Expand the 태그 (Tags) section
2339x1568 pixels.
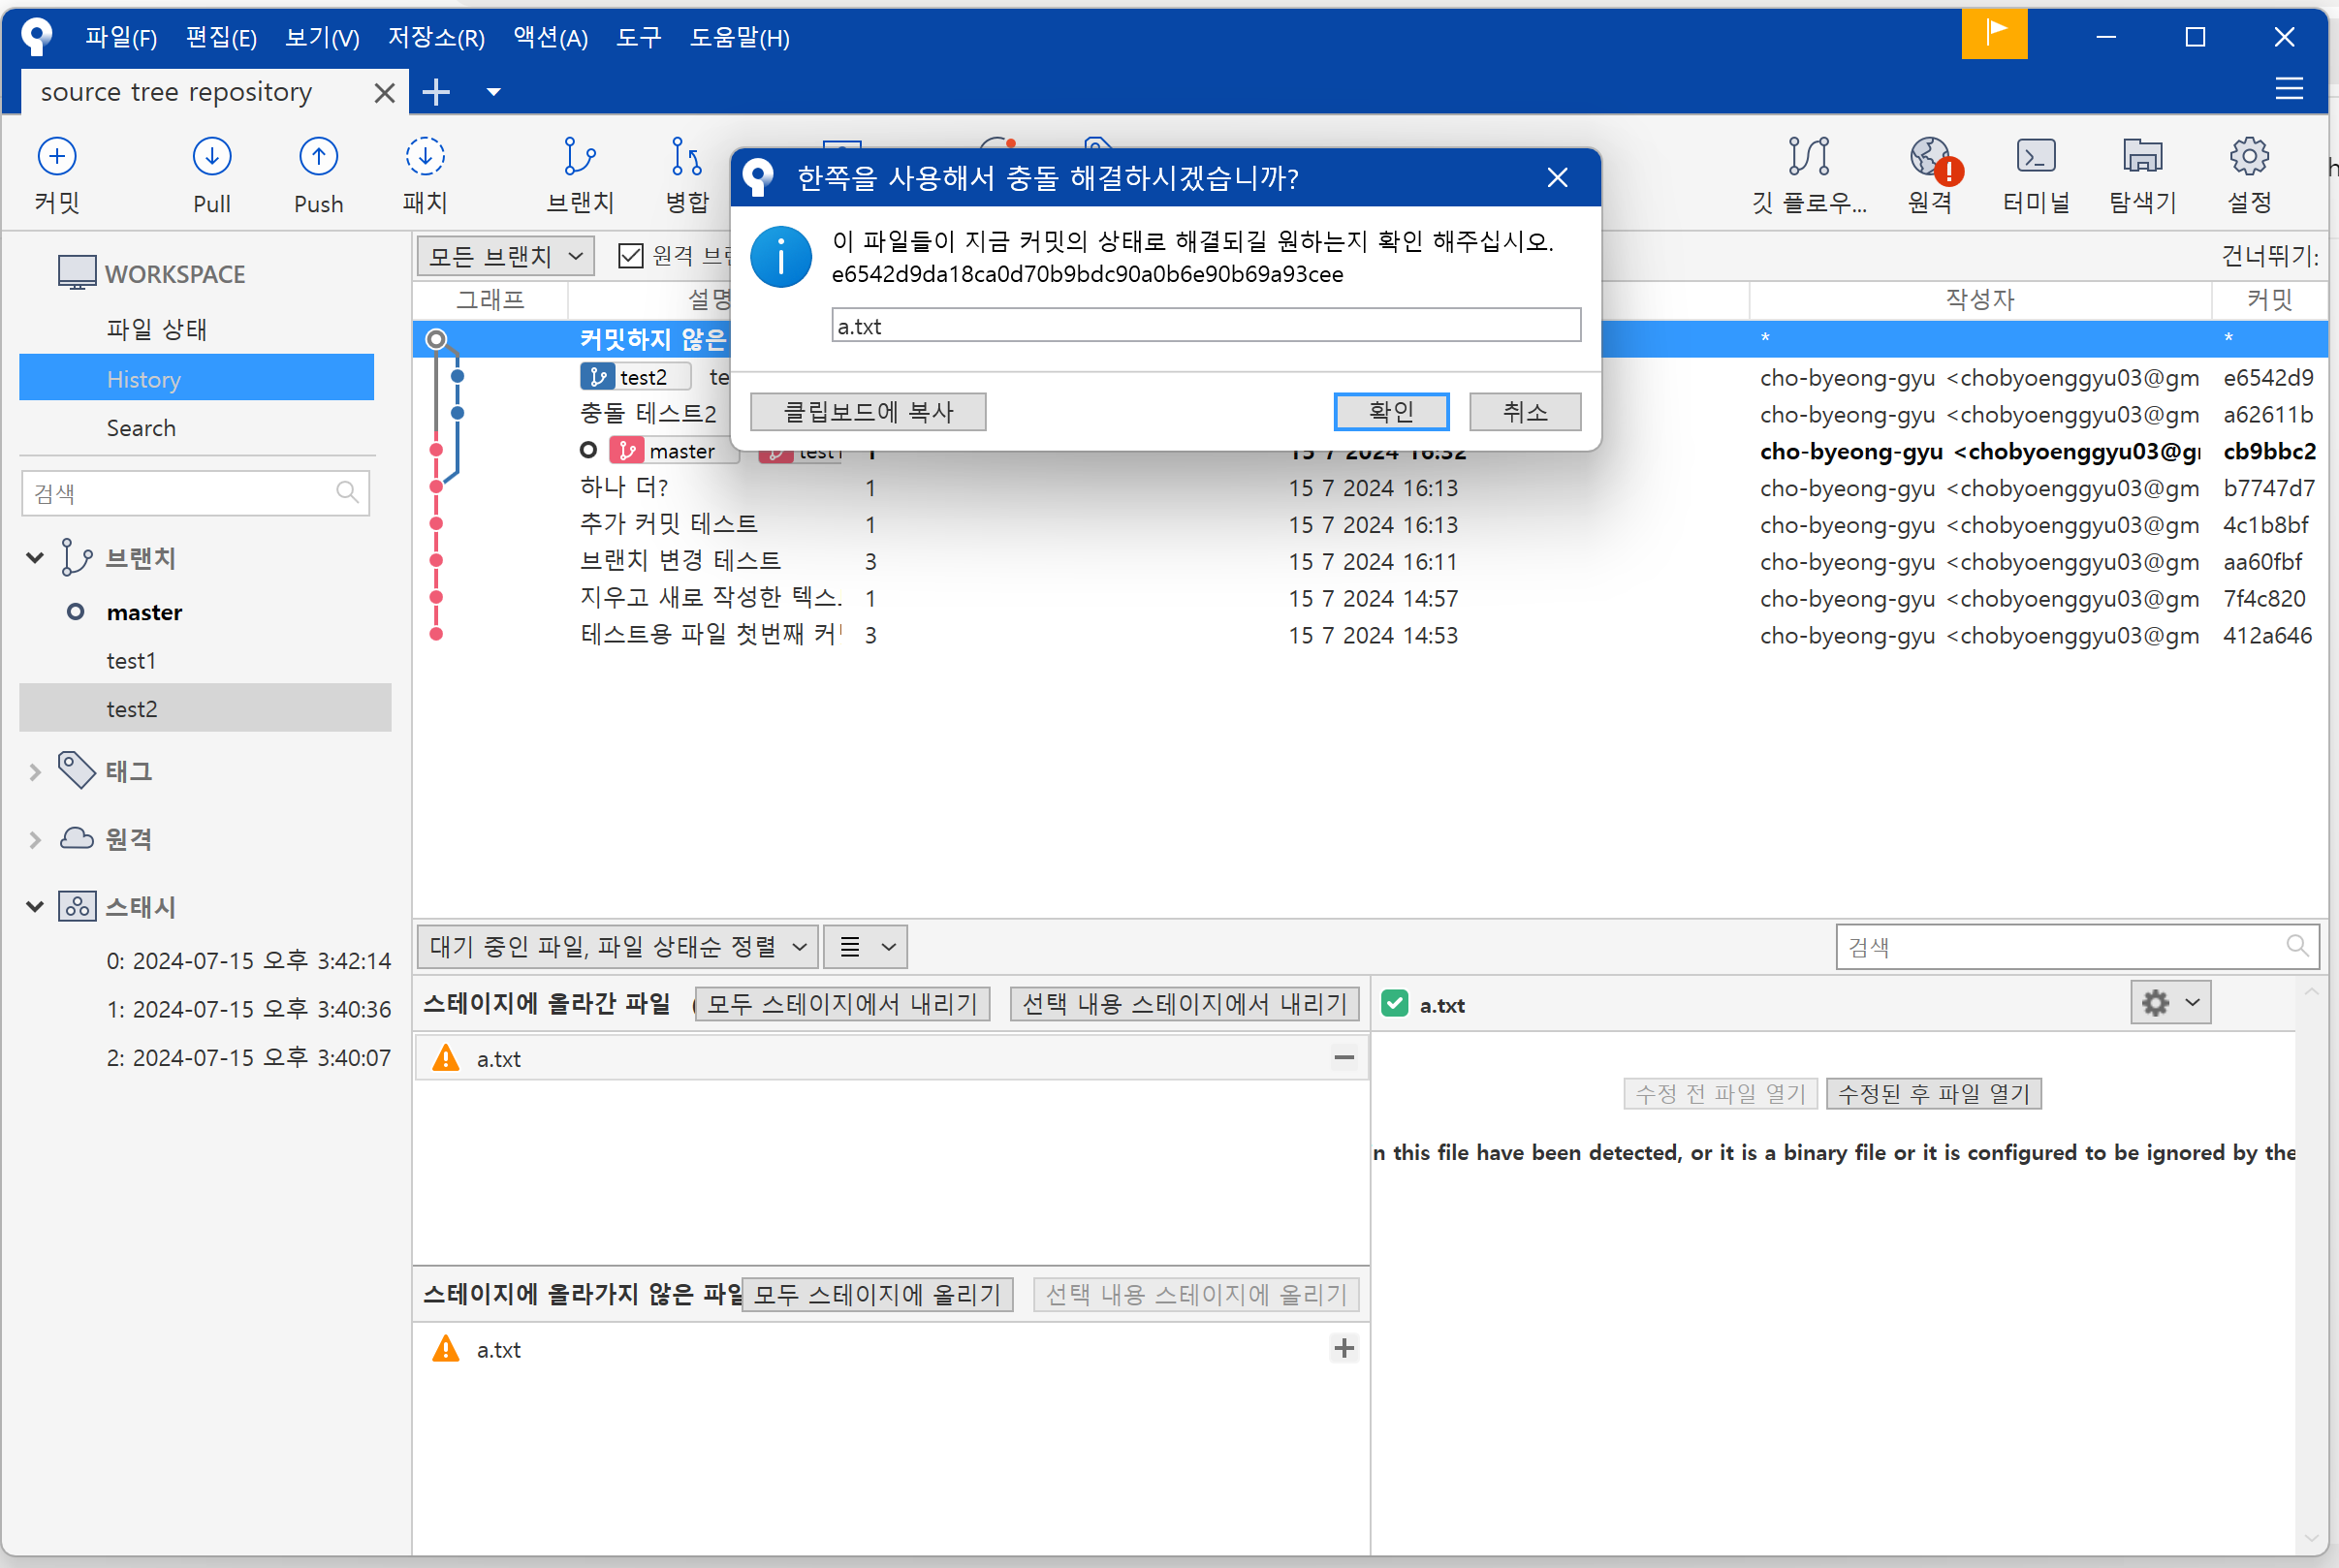tap(35, 771)
